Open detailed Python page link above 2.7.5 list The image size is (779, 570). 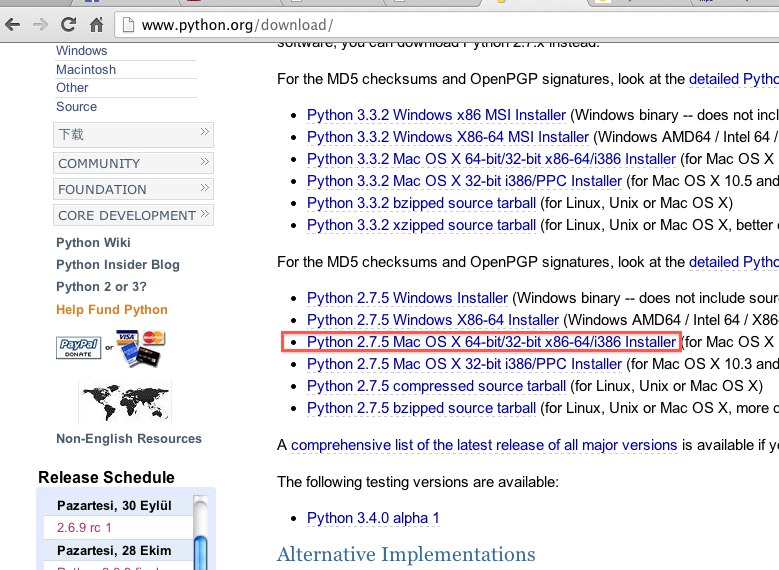tap(734, 262)
